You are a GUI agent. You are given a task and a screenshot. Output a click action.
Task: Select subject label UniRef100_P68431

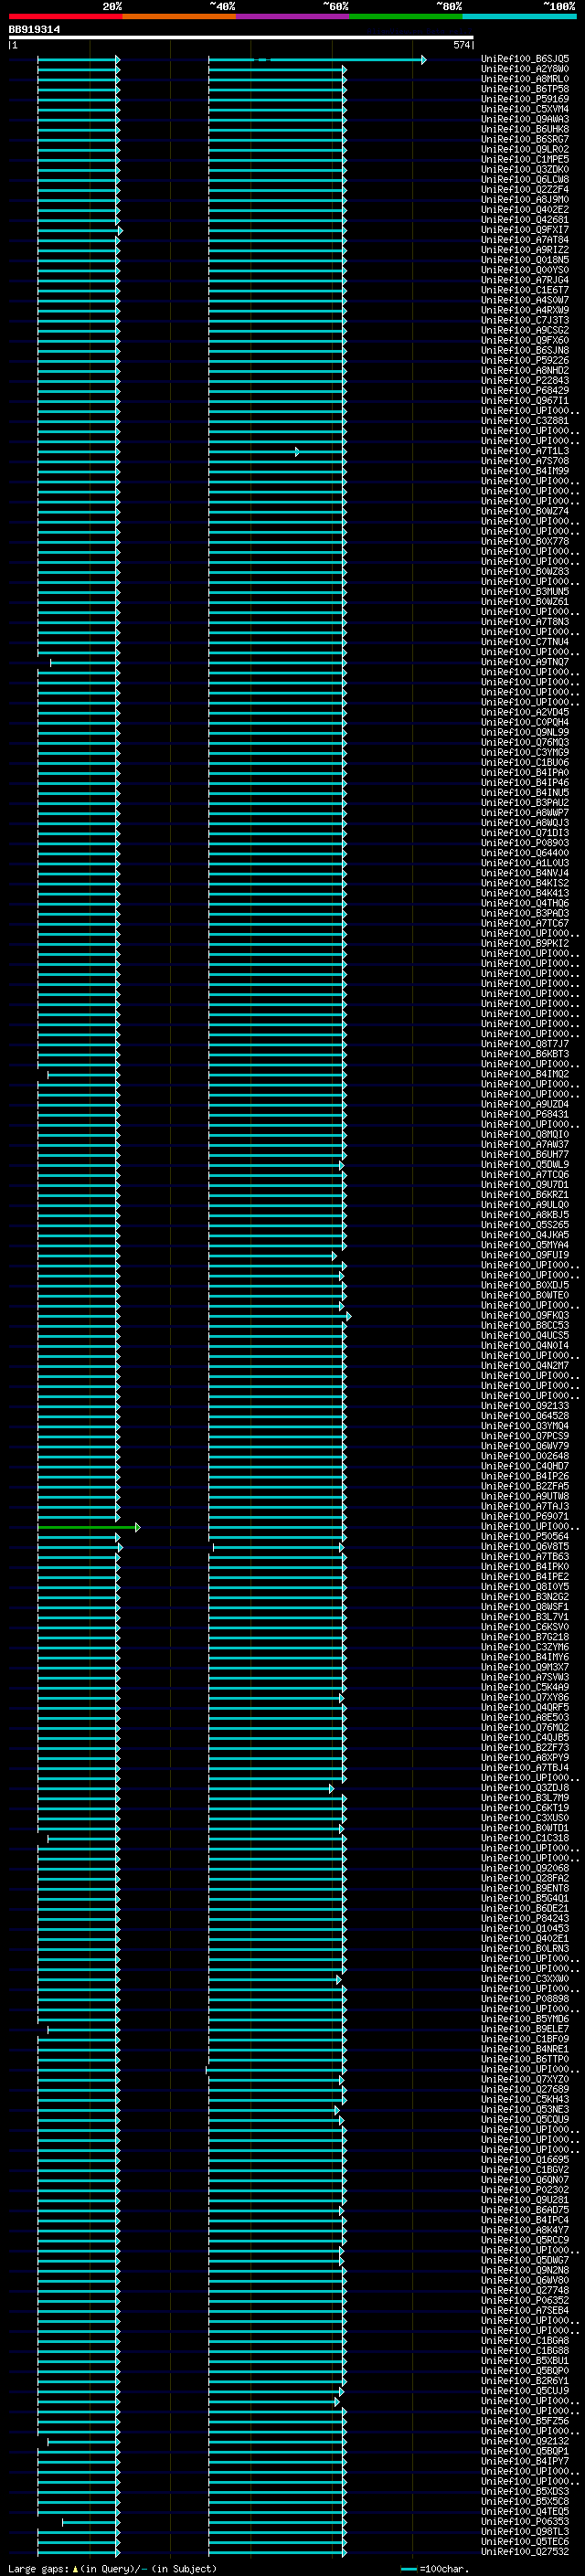click(x=525, y=1115)
